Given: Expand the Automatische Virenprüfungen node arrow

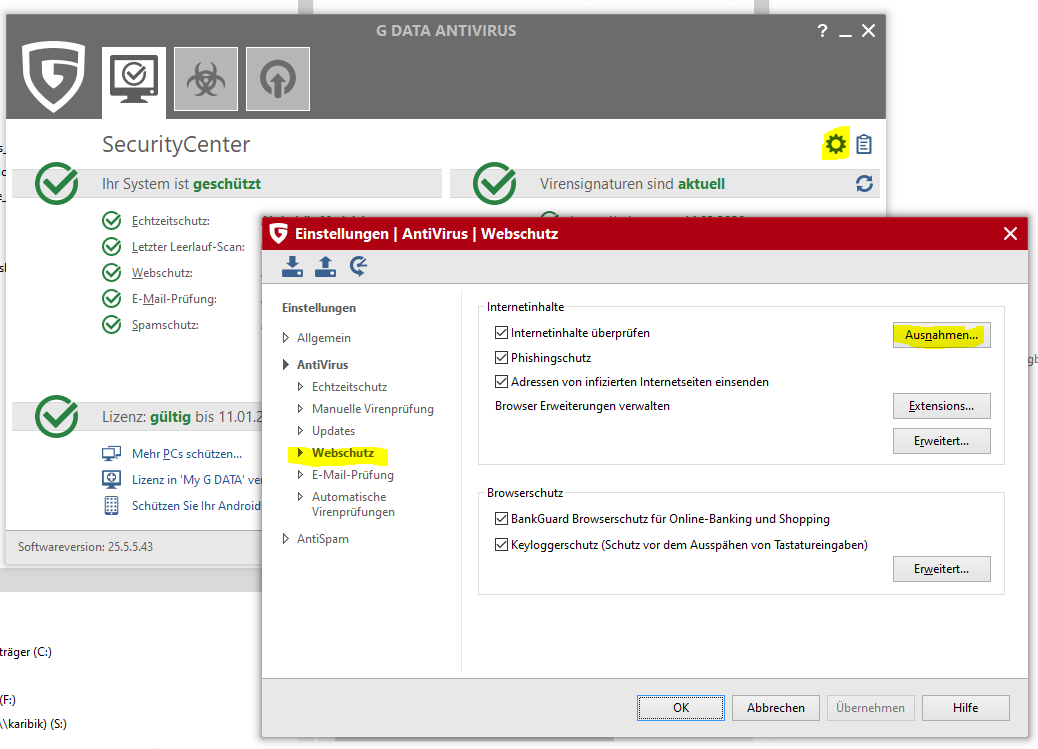Looking at the screenshot, I should tap(300, 496).
